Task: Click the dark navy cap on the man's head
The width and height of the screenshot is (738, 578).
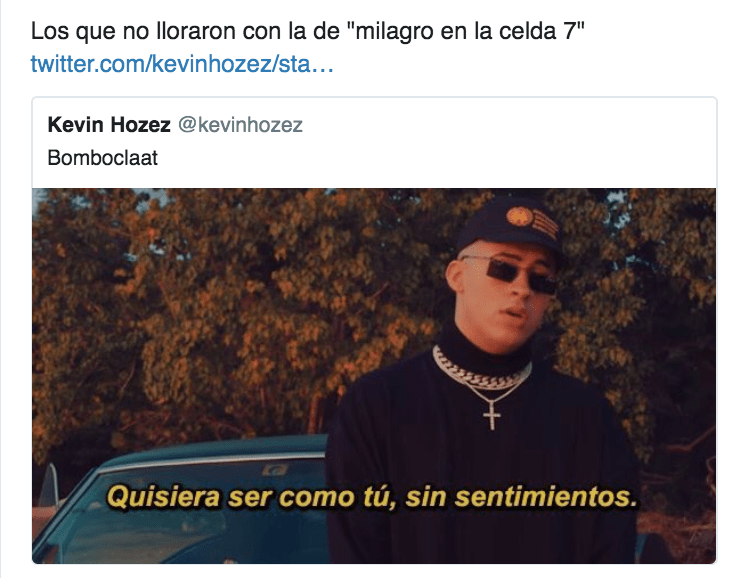Action: (511, 227)
